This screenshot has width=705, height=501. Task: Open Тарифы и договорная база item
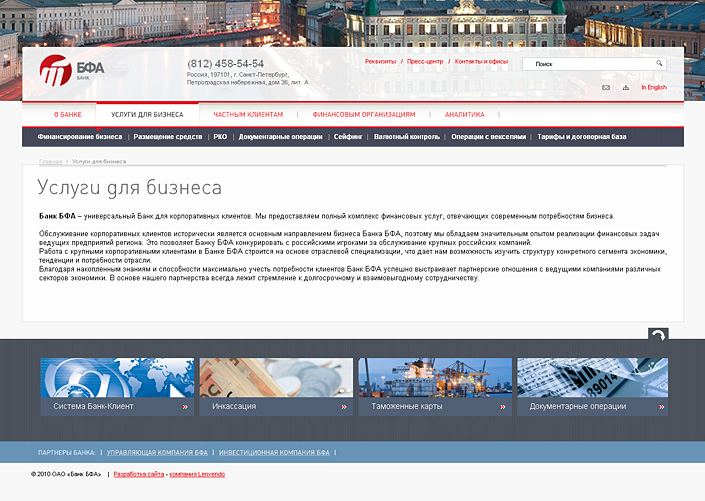click(x=582, y=137)
